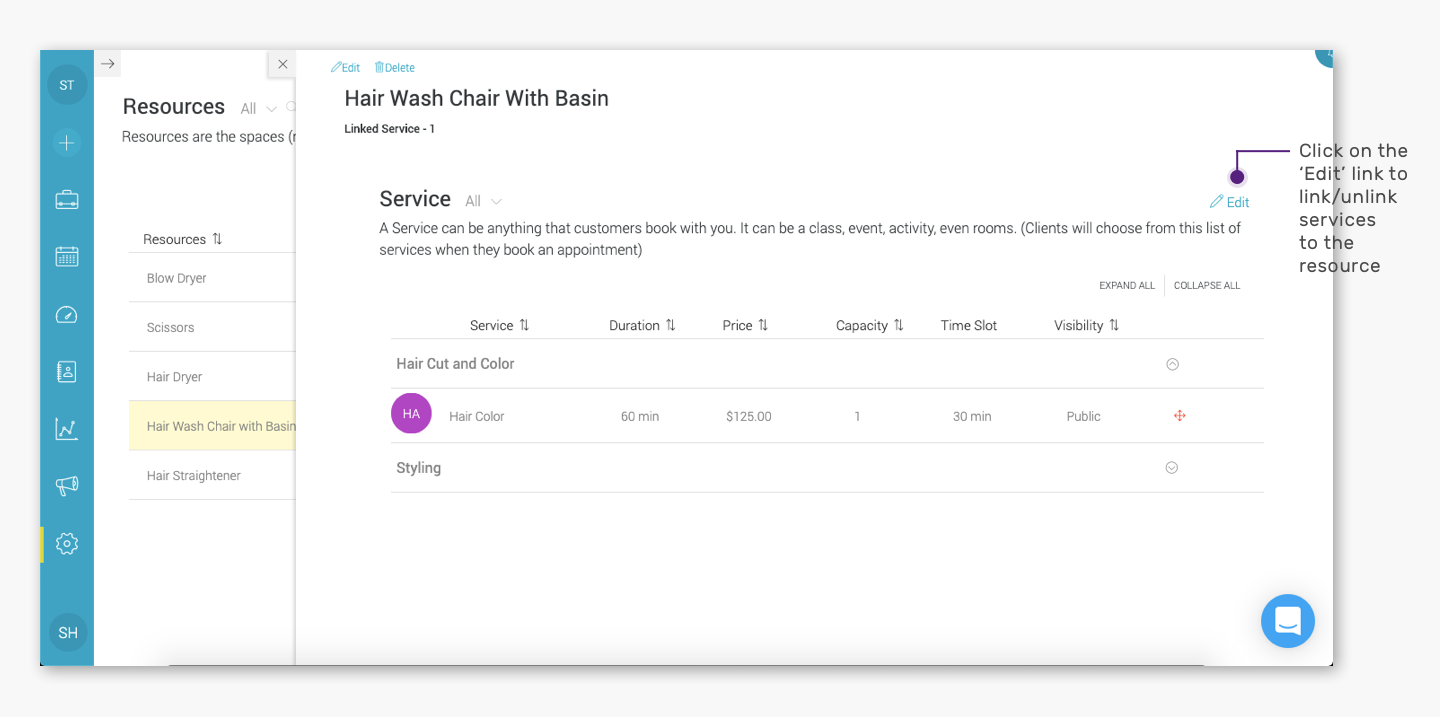This screenshot has width=1440, height=718.
Task: Select the Hair Dryer resource
Action: [212, 377]
